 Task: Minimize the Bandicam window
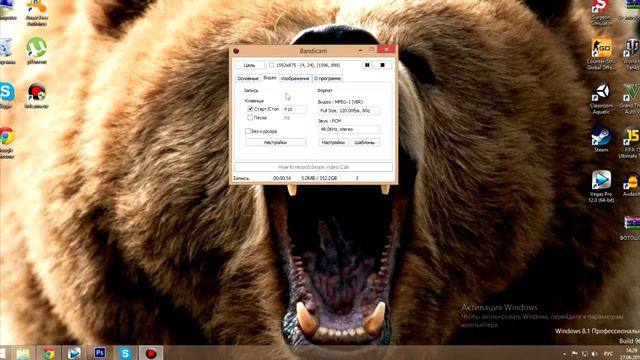[x=360, y=50]
